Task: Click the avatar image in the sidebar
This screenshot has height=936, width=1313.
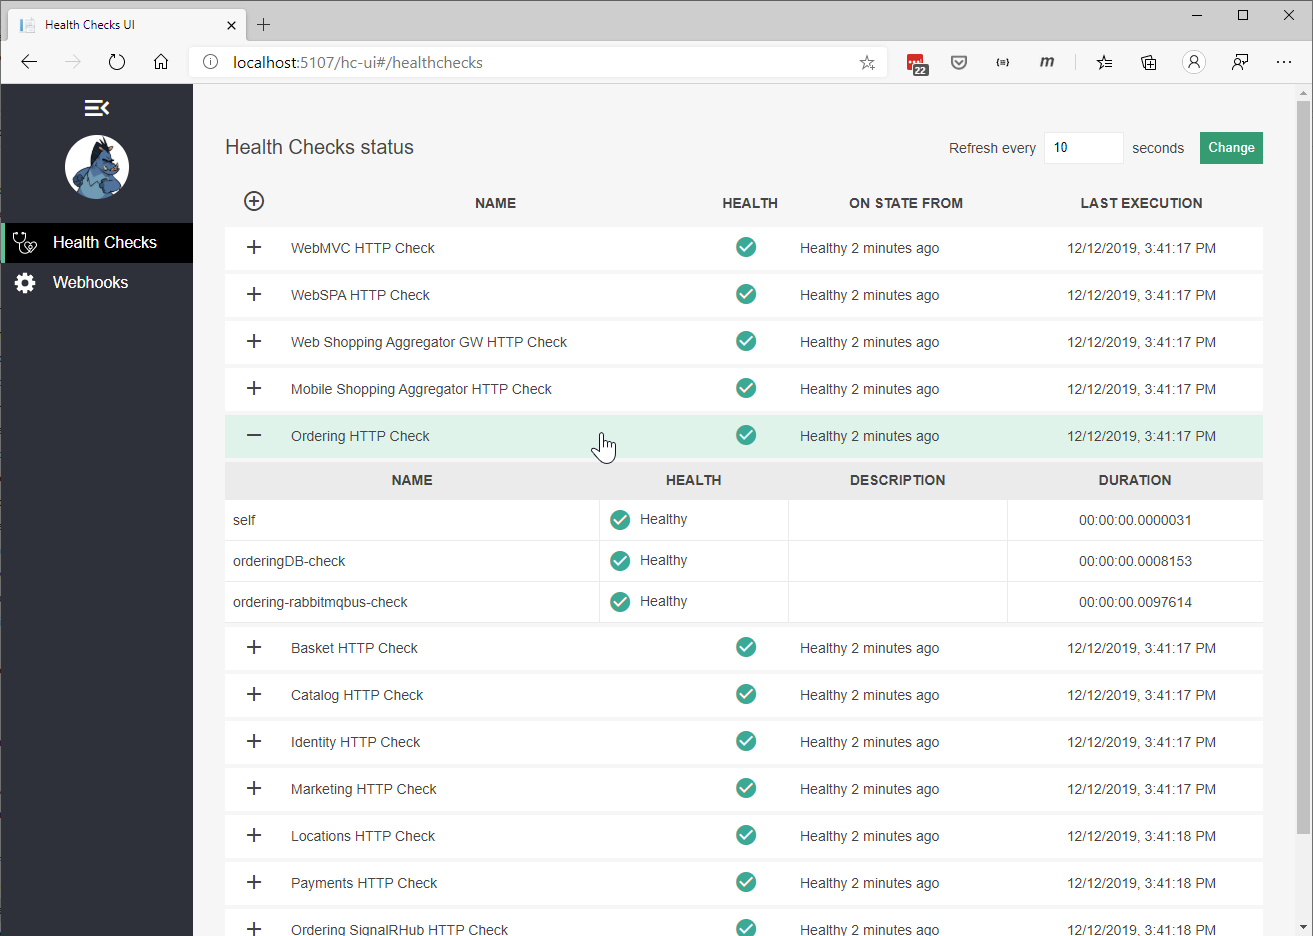Action: [x=96, y=167]
